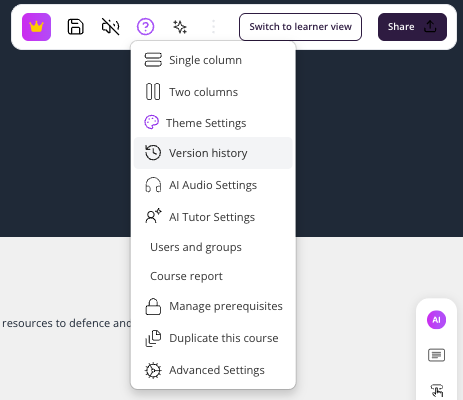Screen dimensions: 463x400
Task: Select Duplicate this course
Action: (213, 338)
